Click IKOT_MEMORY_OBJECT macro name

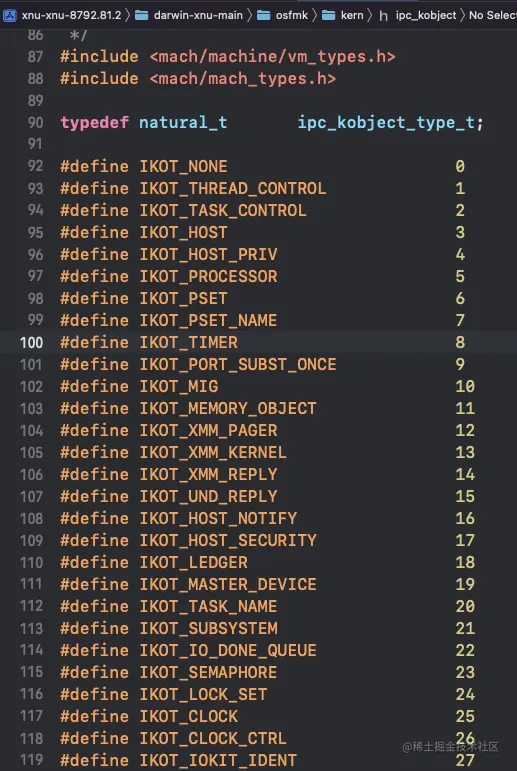(228, 408)
